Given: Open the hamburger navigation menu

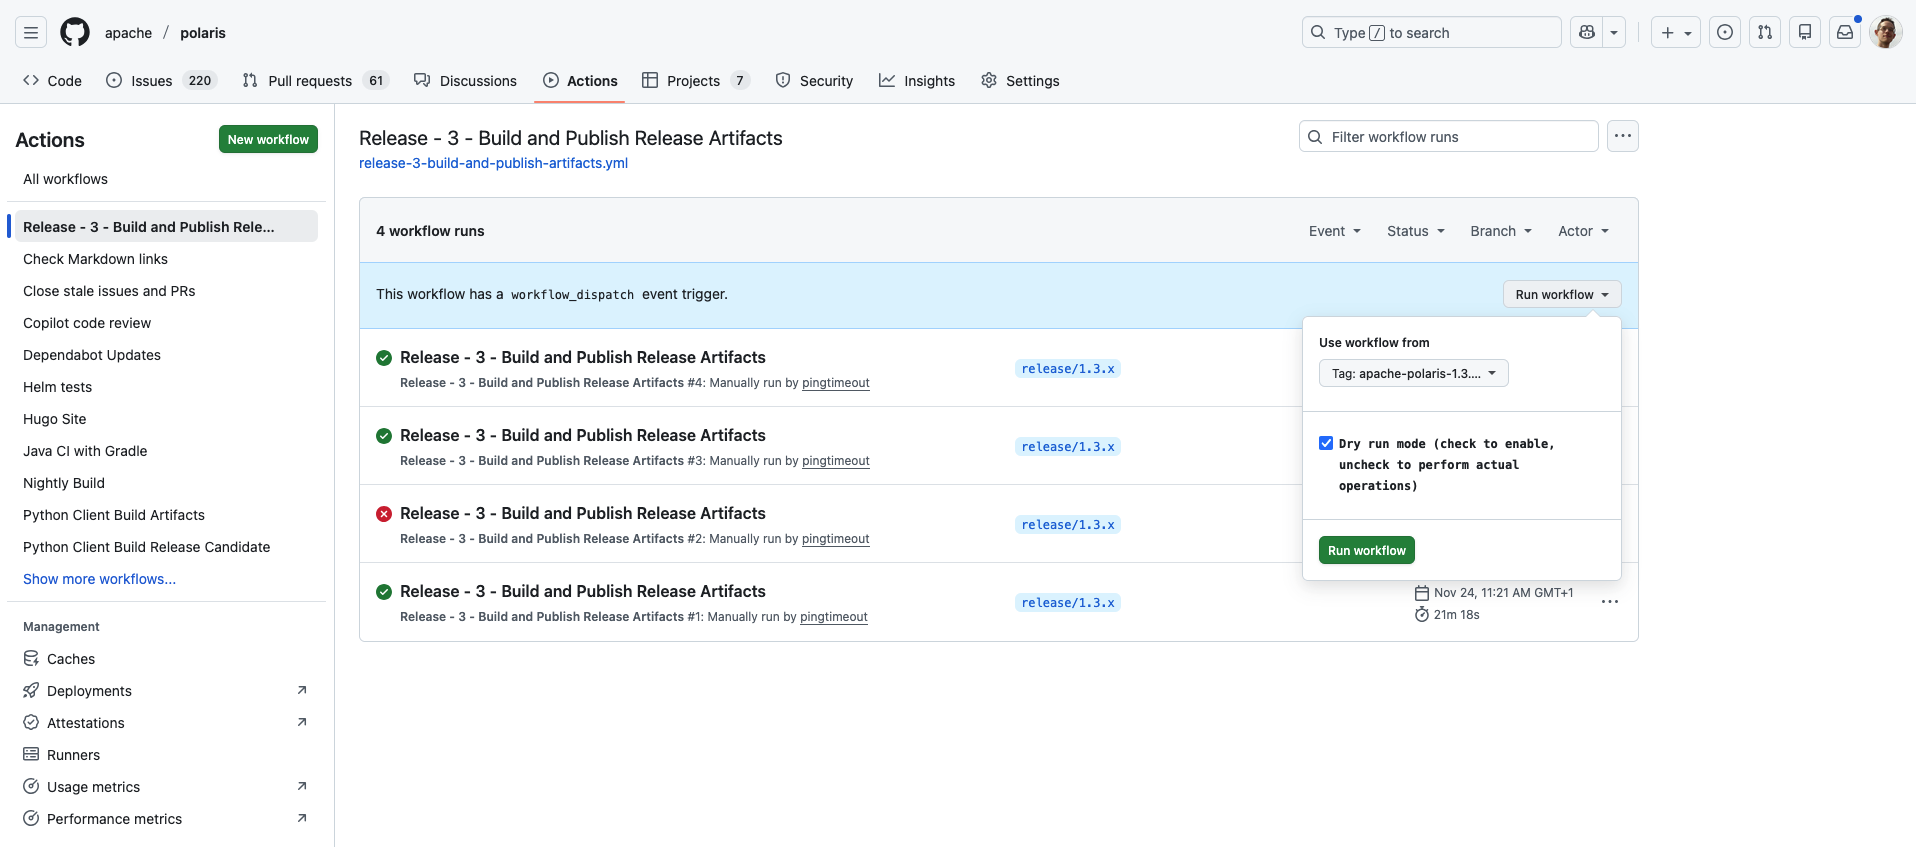Looking at the screenshot, I should (31, 33).
